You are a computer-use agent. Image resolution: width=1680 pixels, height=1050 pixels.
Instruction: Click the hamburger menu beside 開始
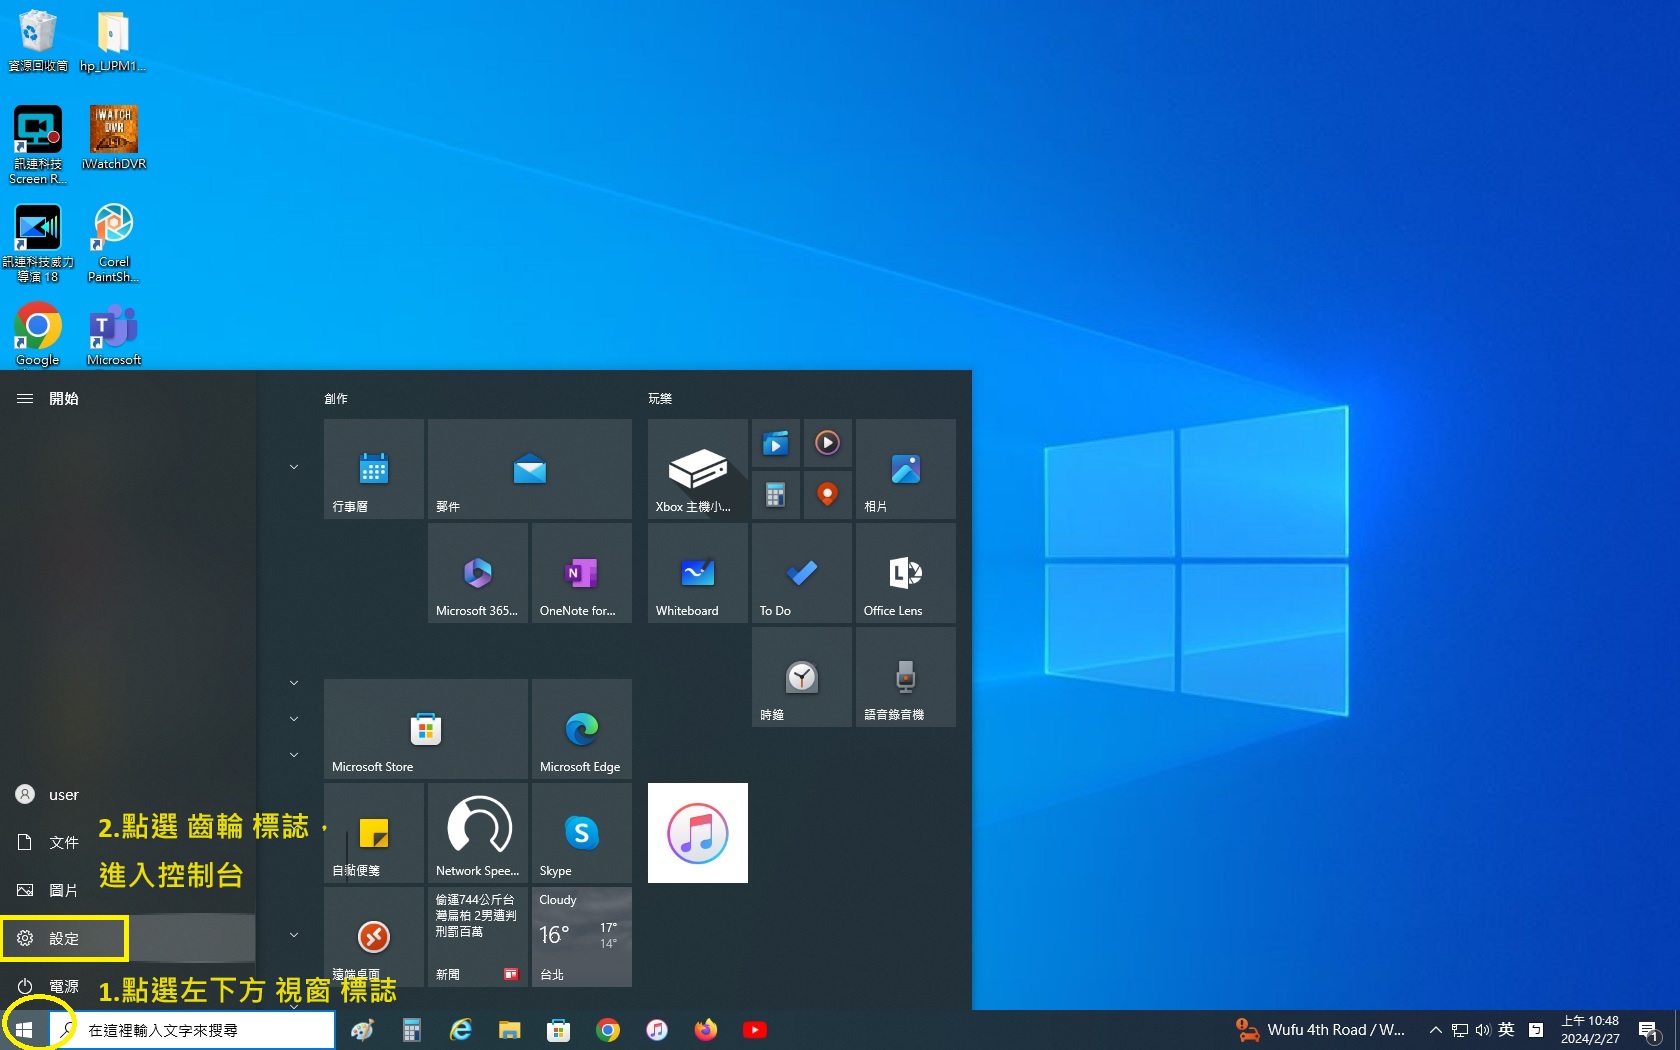click(x=25, y=398)
